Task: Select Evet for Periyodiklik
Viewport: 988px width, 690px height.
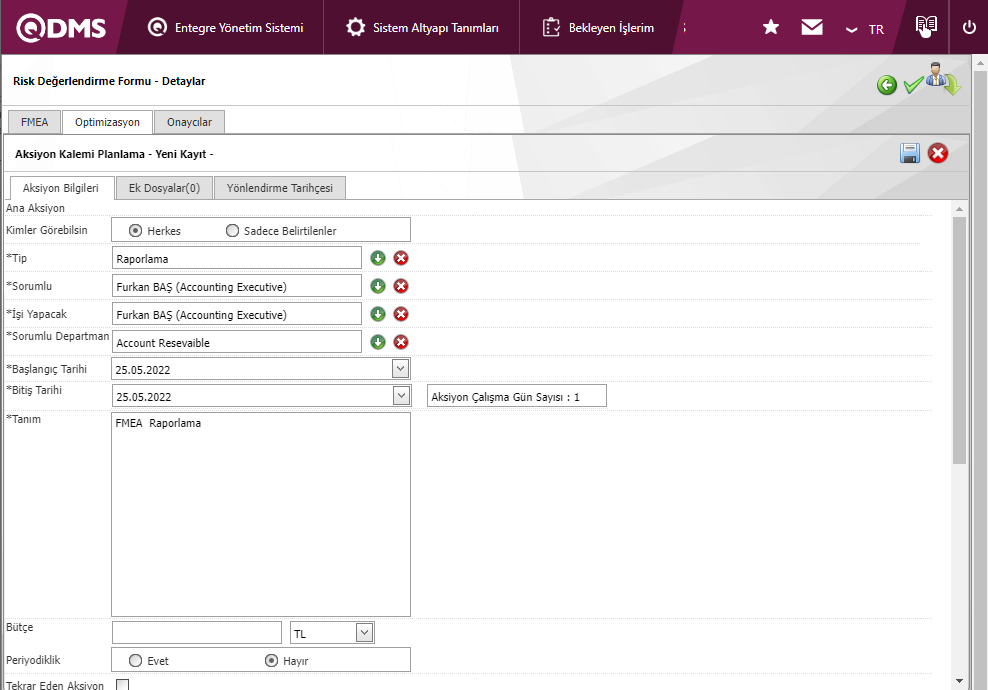Action: [x=136, y=660]
